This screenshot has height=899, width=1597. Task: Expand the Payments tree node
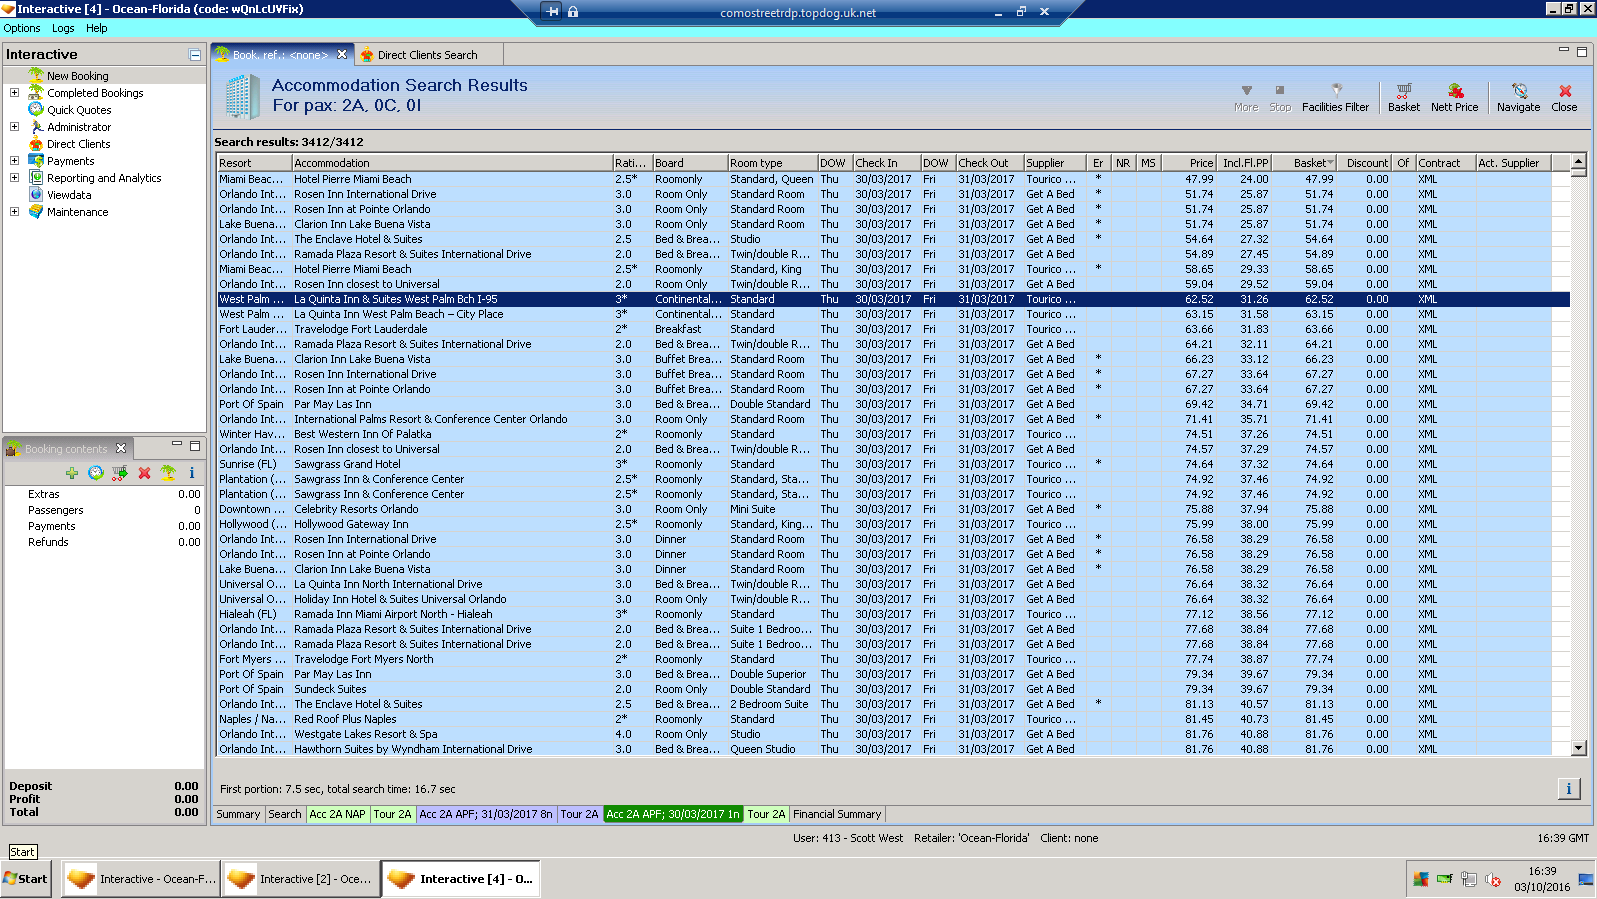coord(14,161)
